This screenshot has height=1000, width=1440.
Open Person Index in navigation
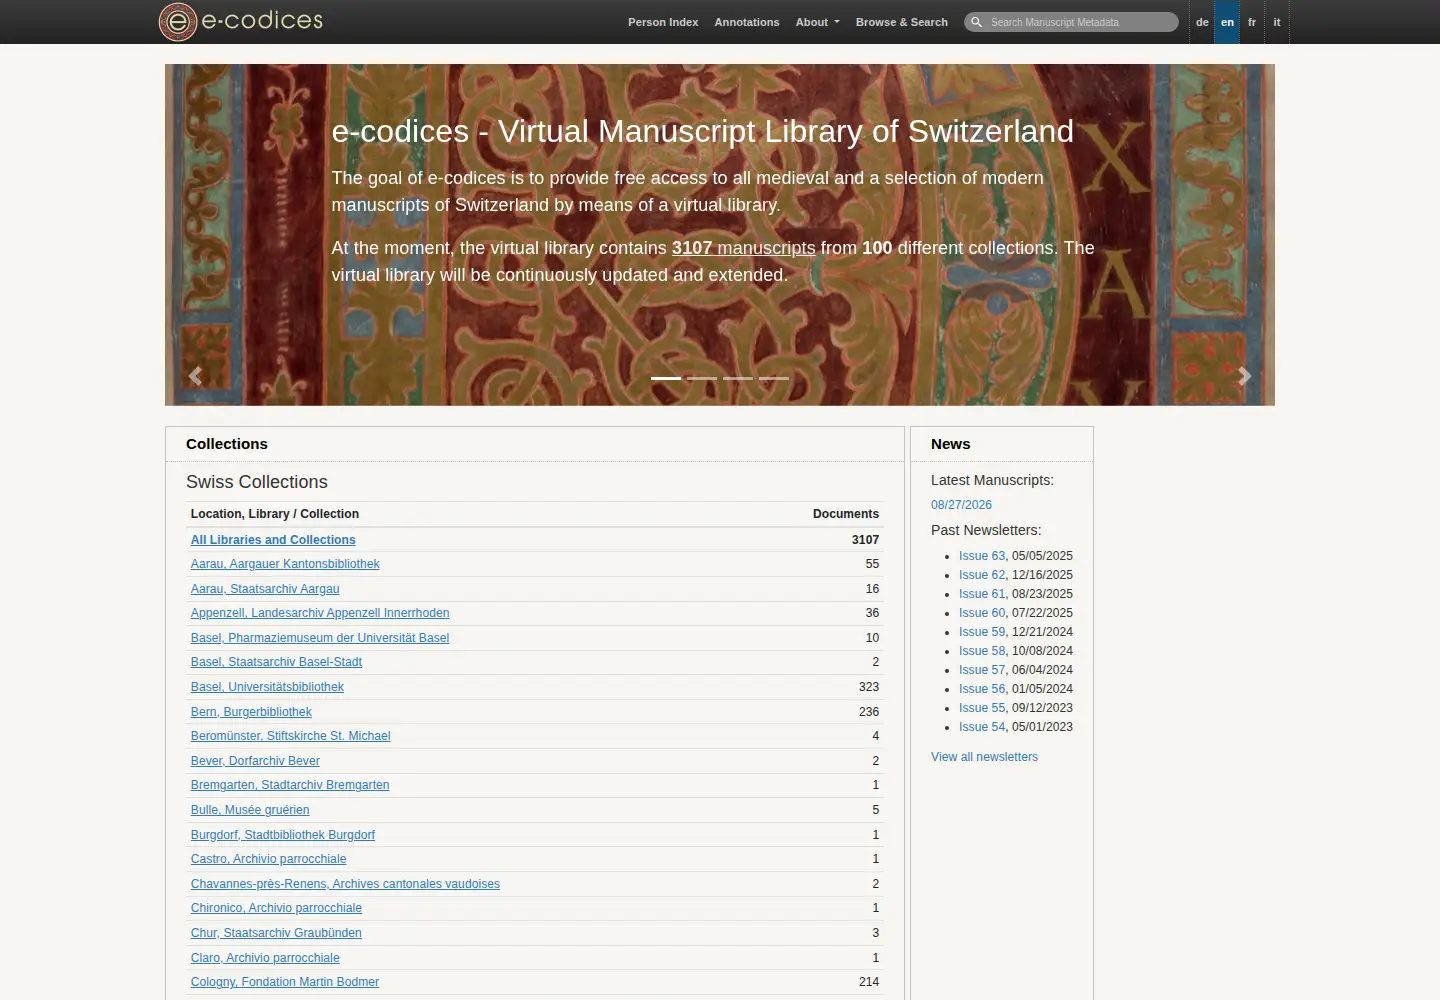(x=663, y=22)
